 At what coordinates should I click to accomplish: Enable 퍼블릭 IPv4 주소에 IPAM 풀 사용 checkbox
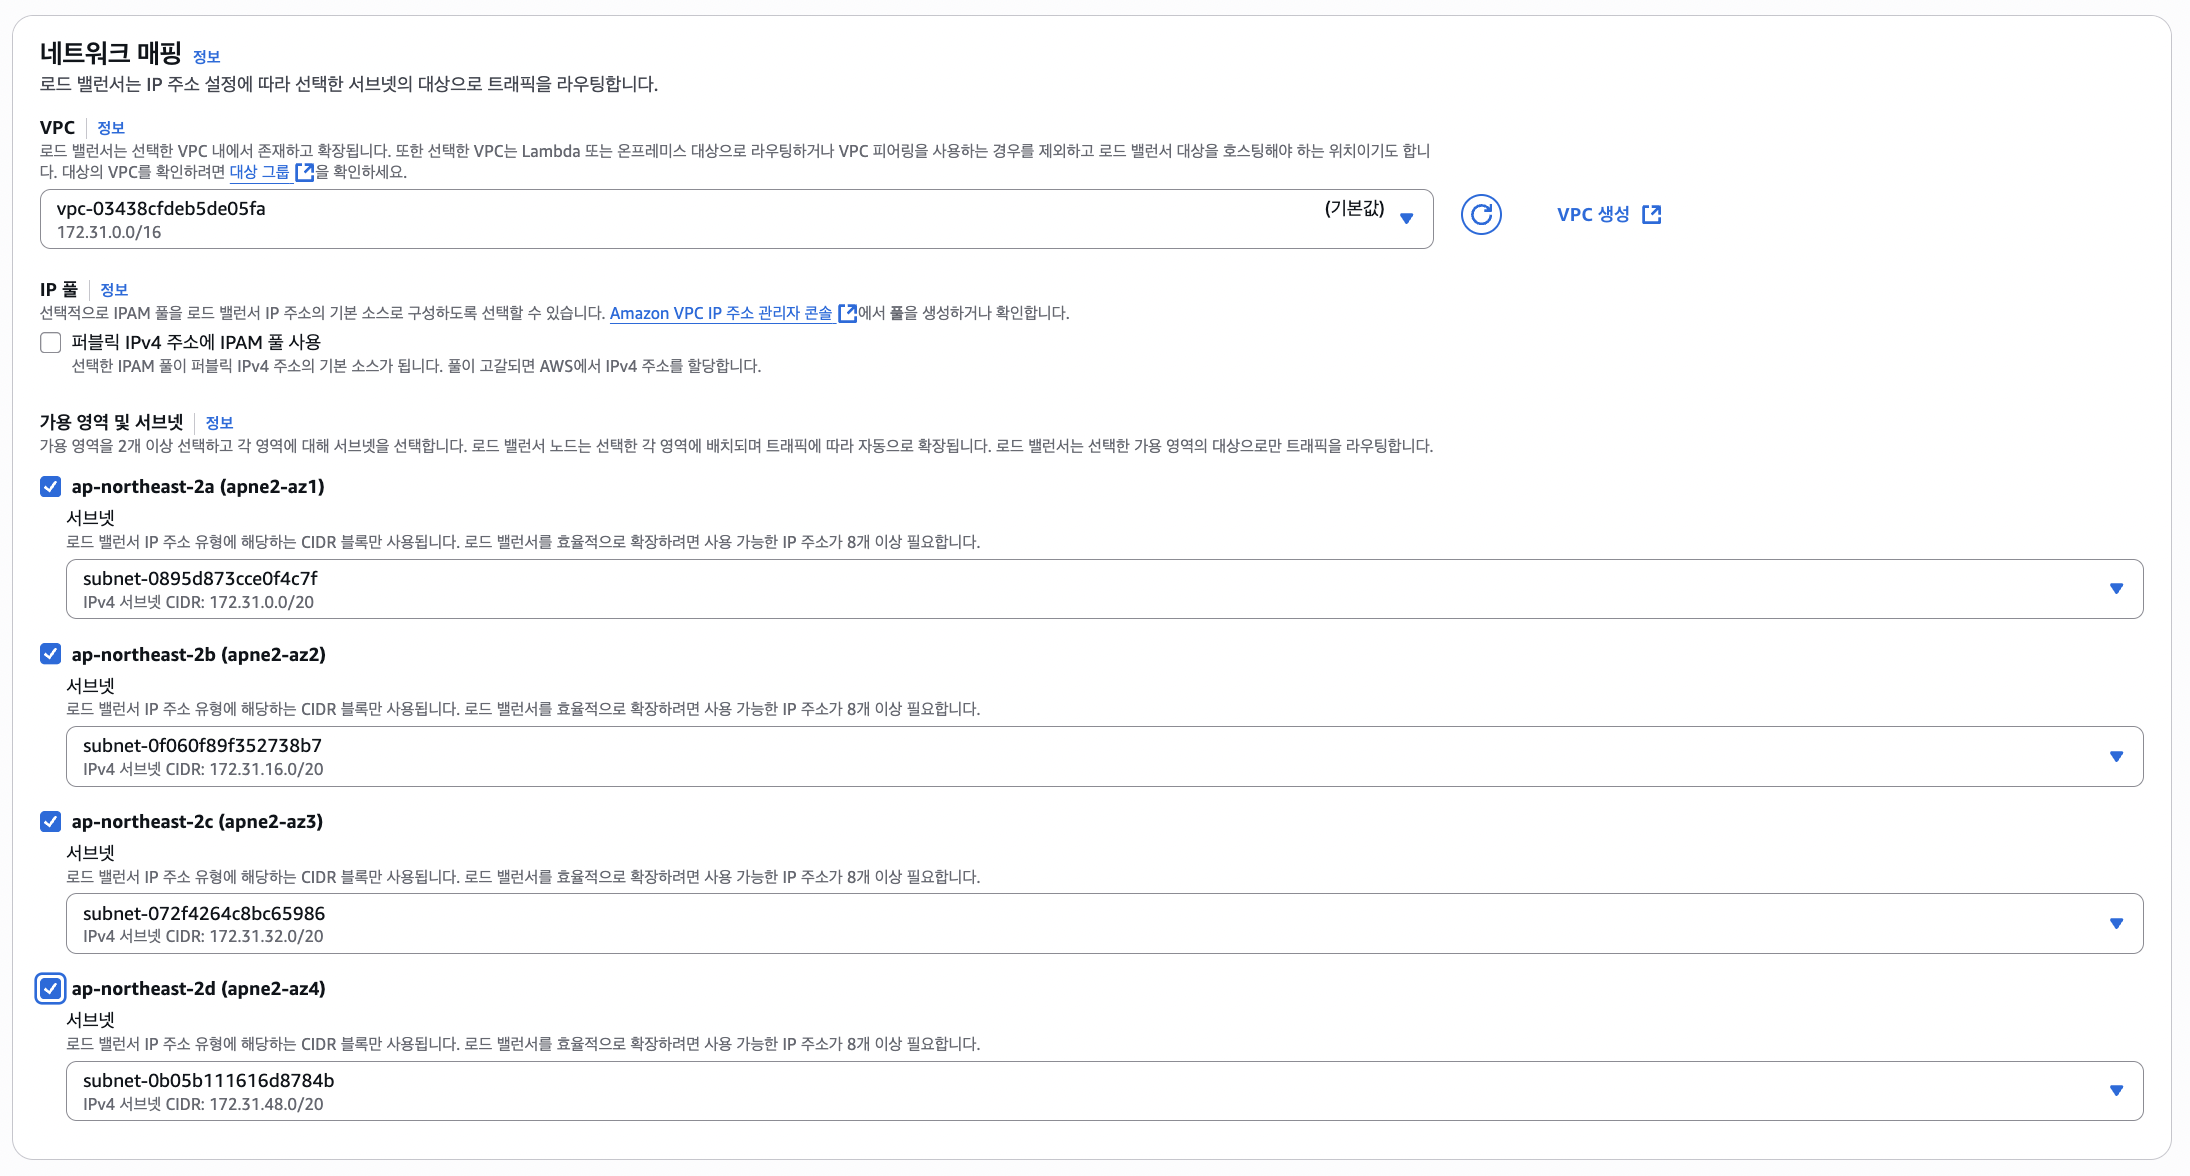pyautogui.click(x=51, y=343)
